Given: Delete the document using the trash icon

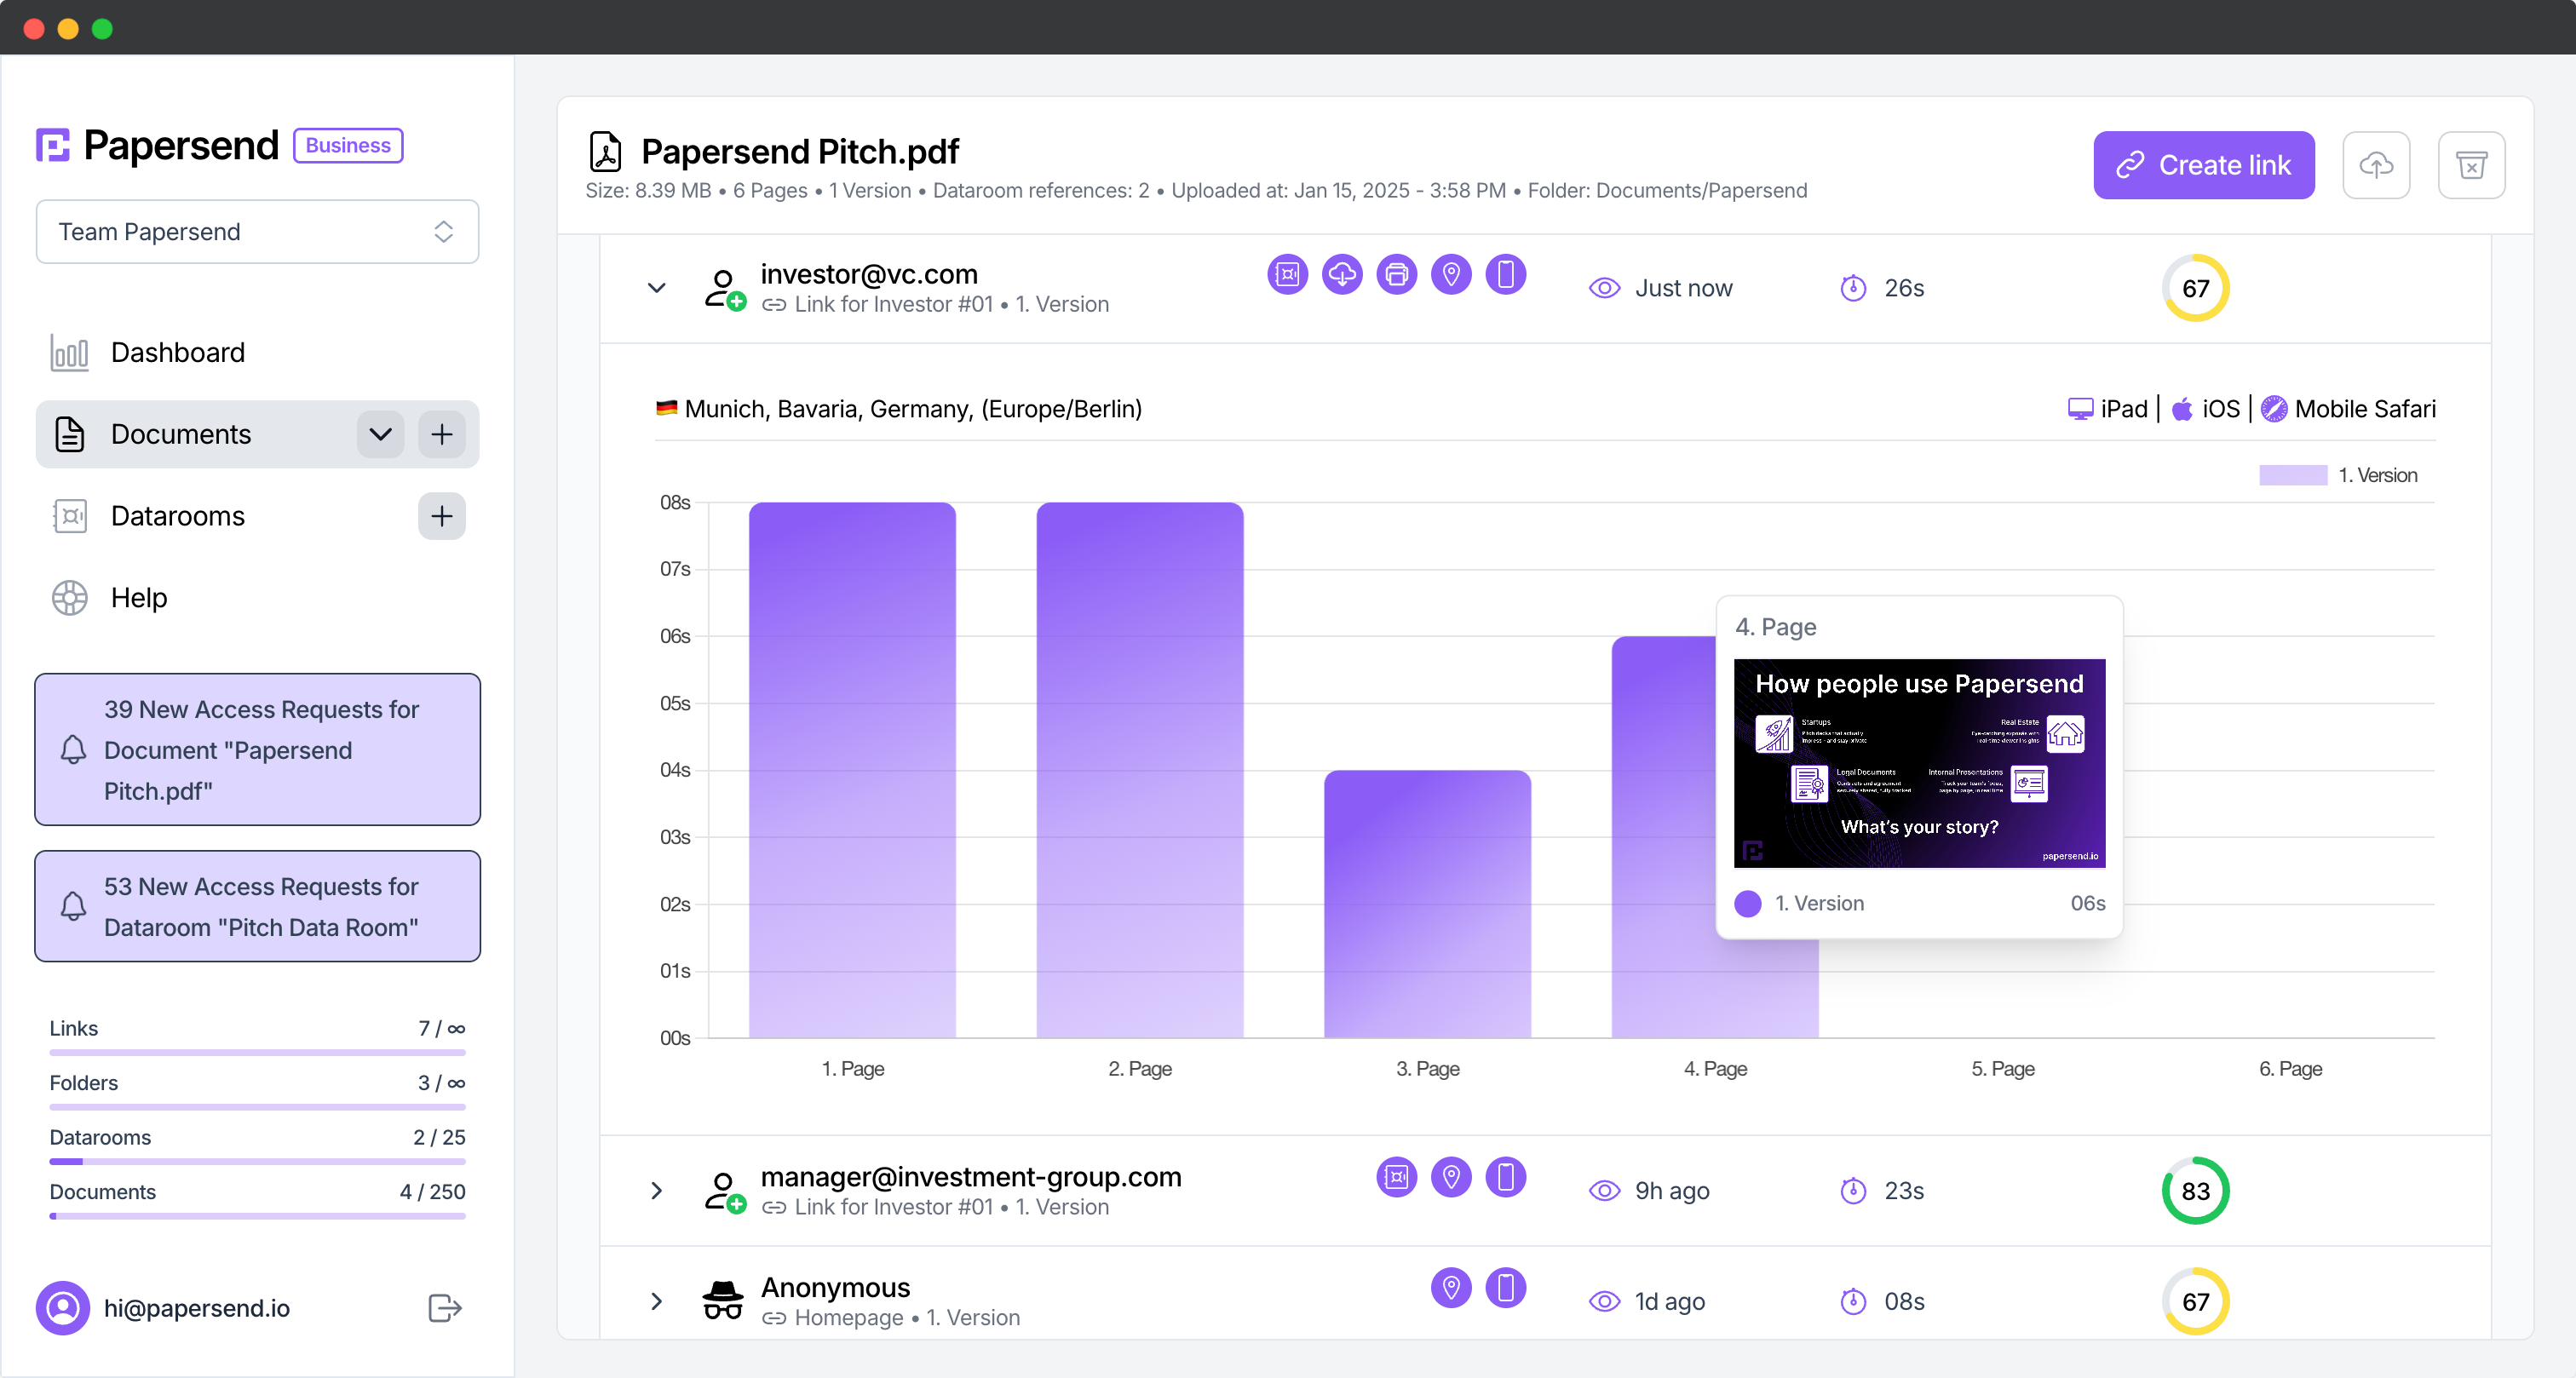Looking at the screenshot, I should coord(2471,164).
